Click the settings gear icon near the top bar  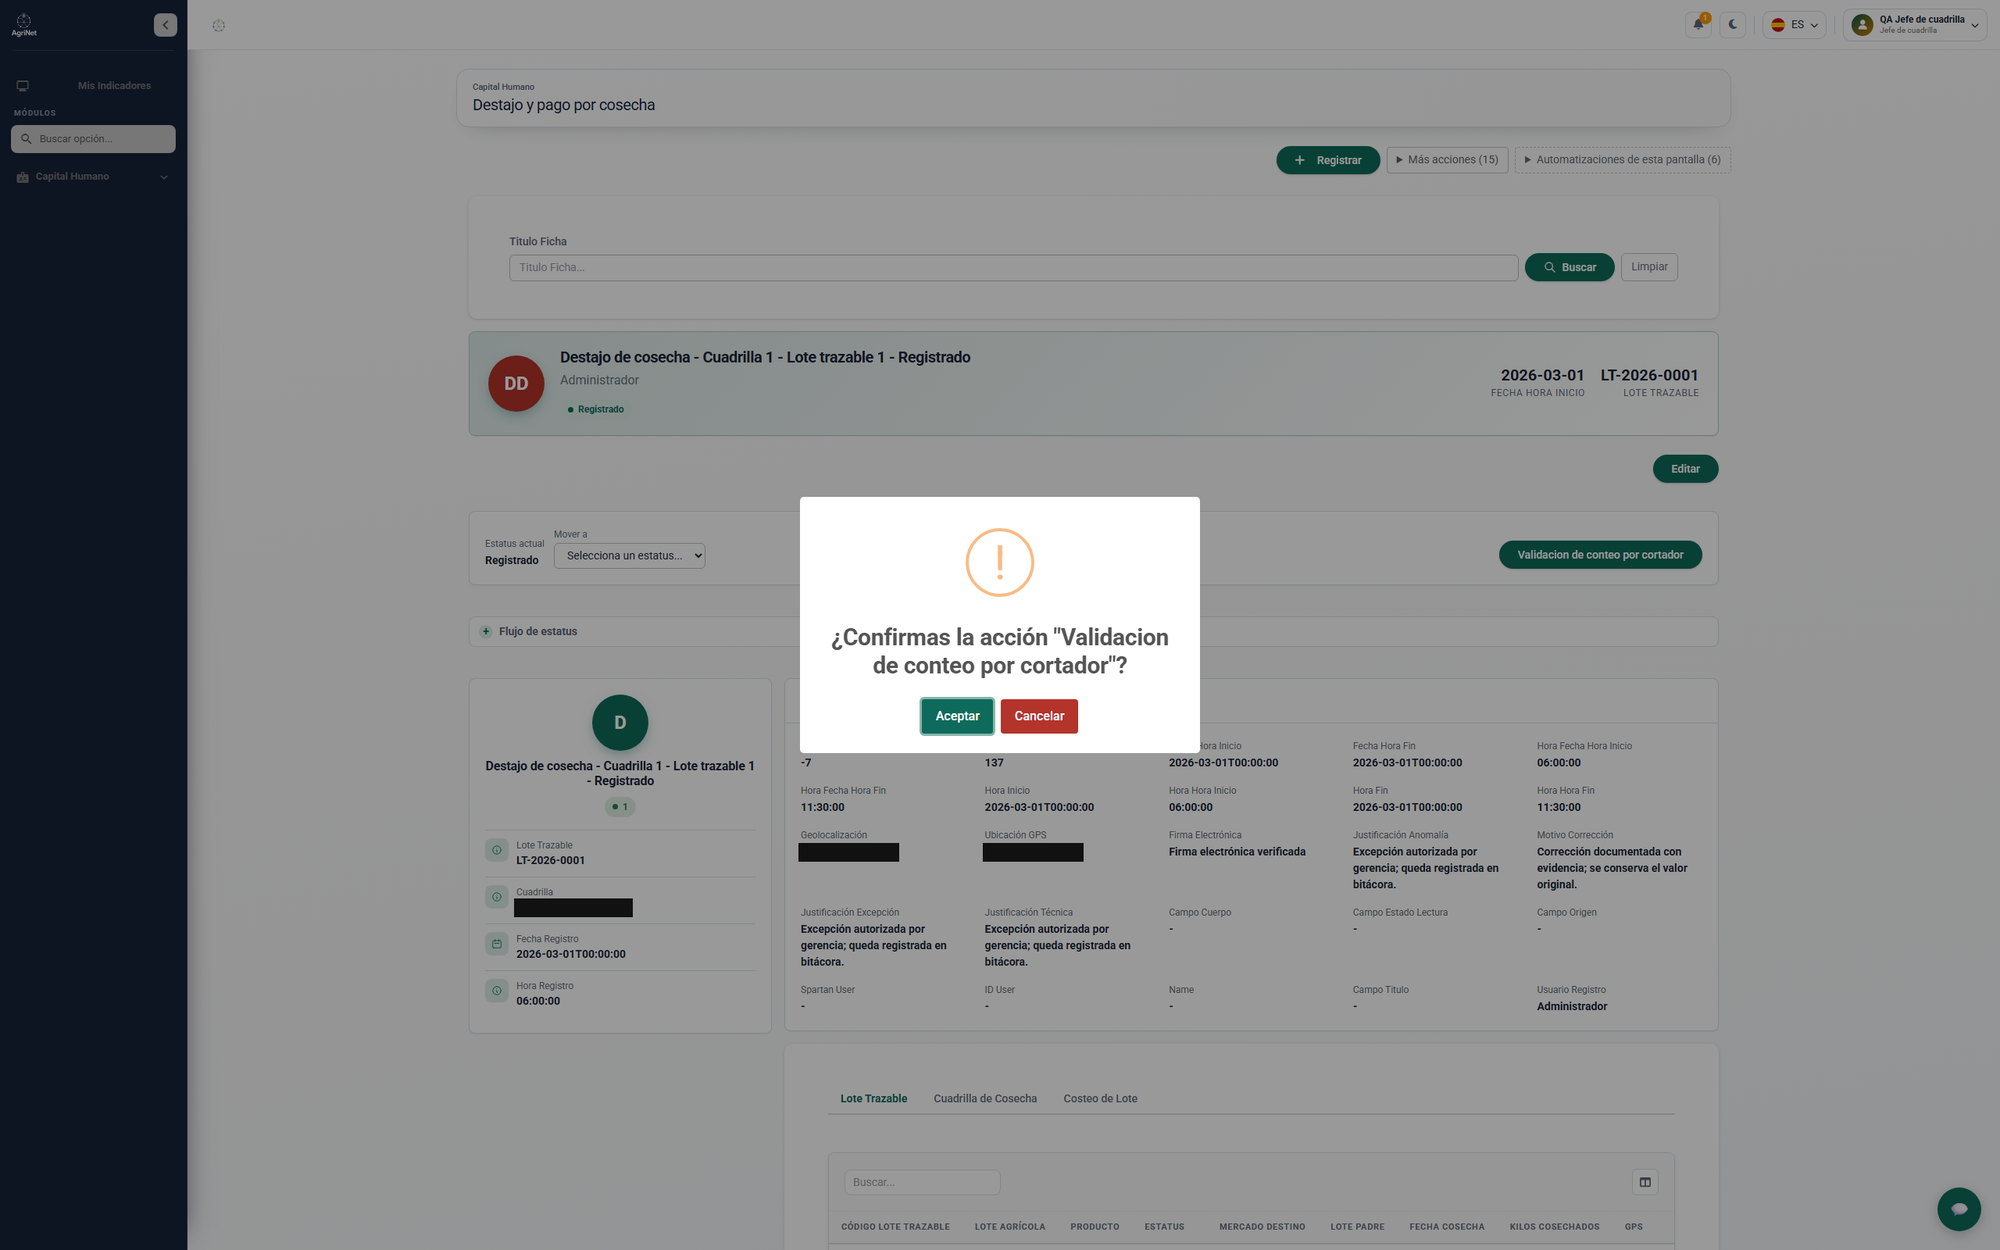219,26
